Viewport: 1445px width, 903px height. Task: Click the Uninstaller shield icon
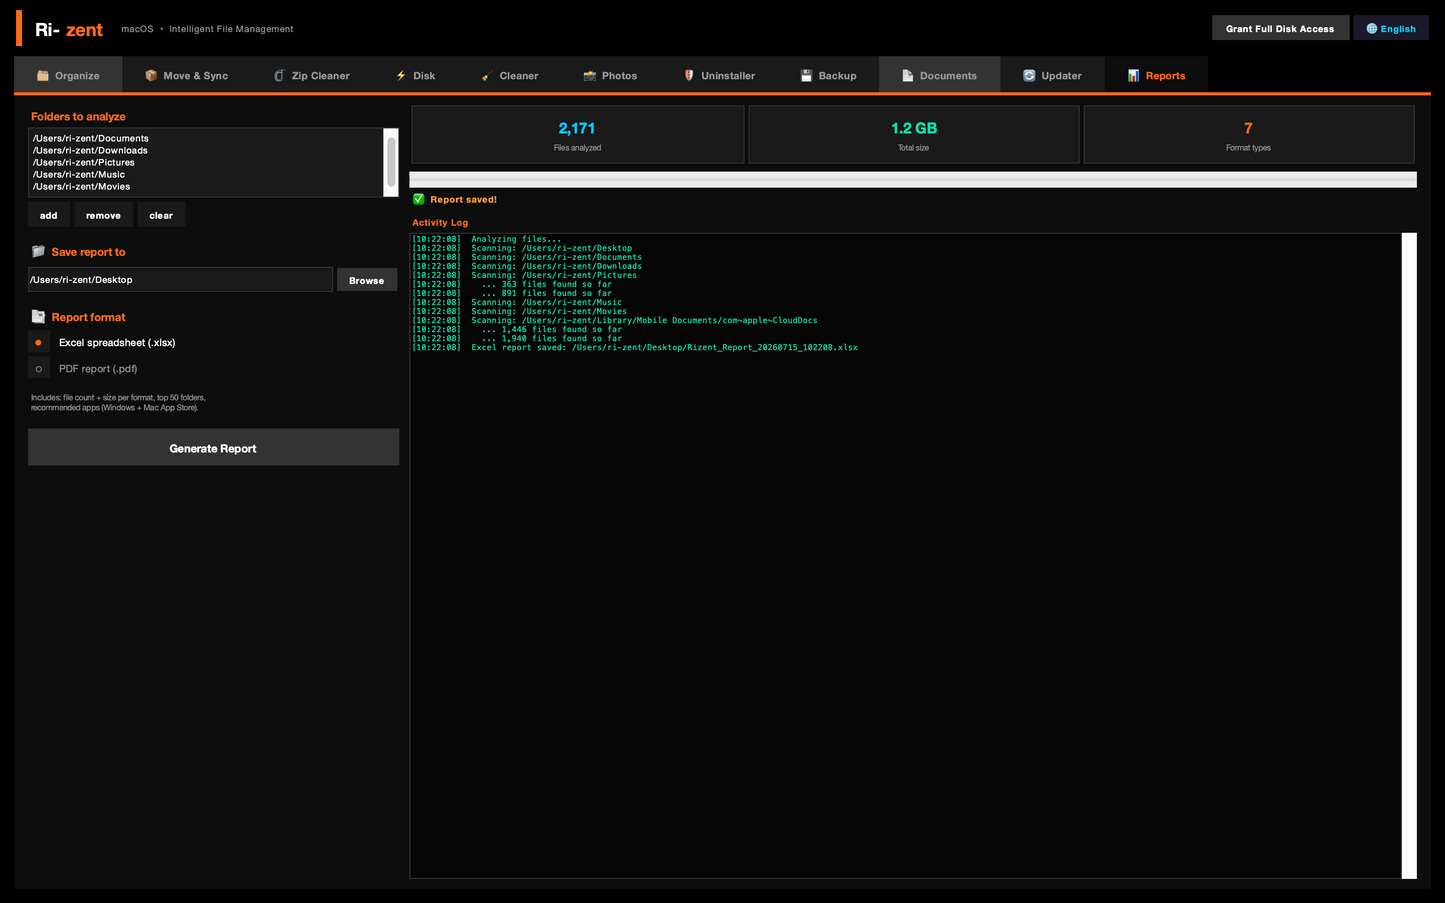point(689,75)
